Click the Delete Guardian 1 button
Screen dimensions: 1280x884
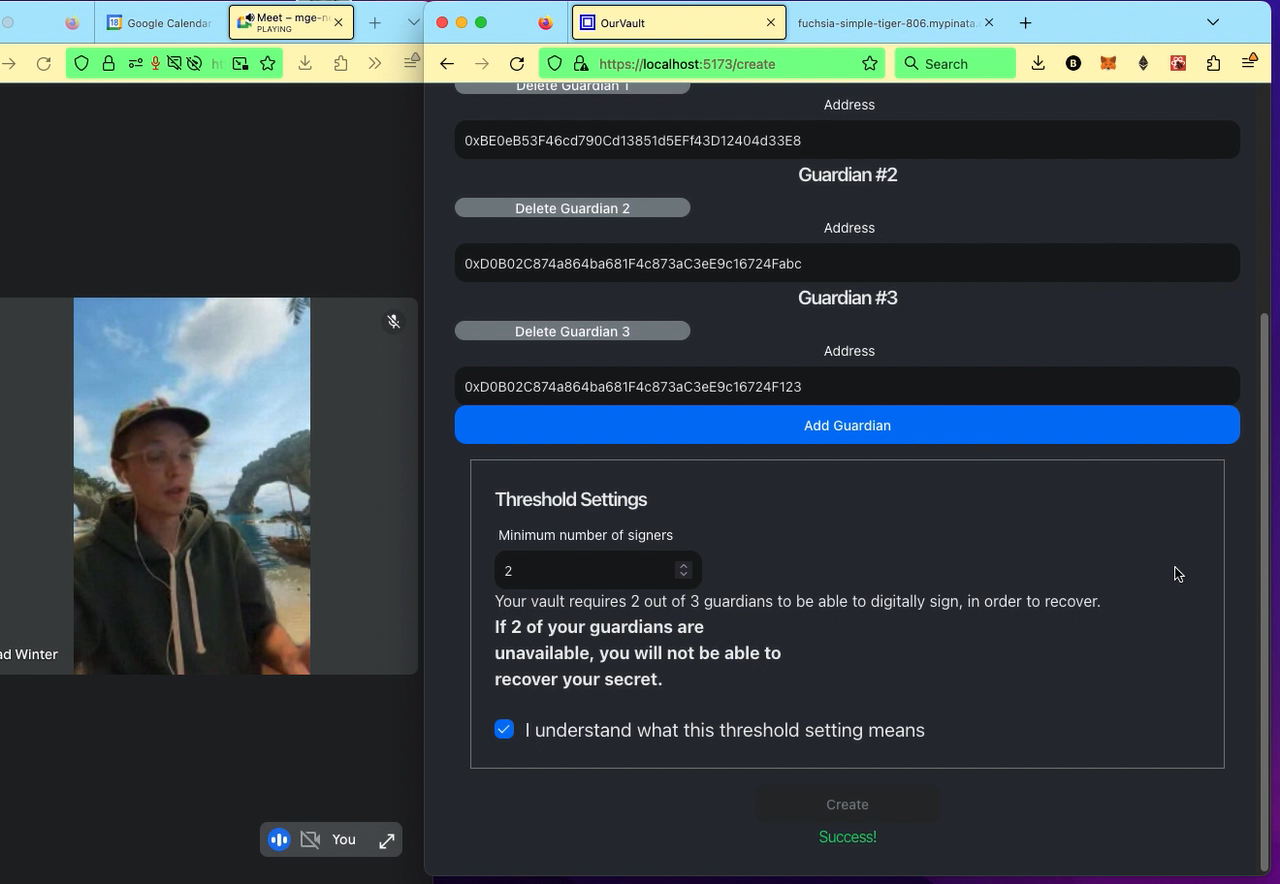coord(572,87)
